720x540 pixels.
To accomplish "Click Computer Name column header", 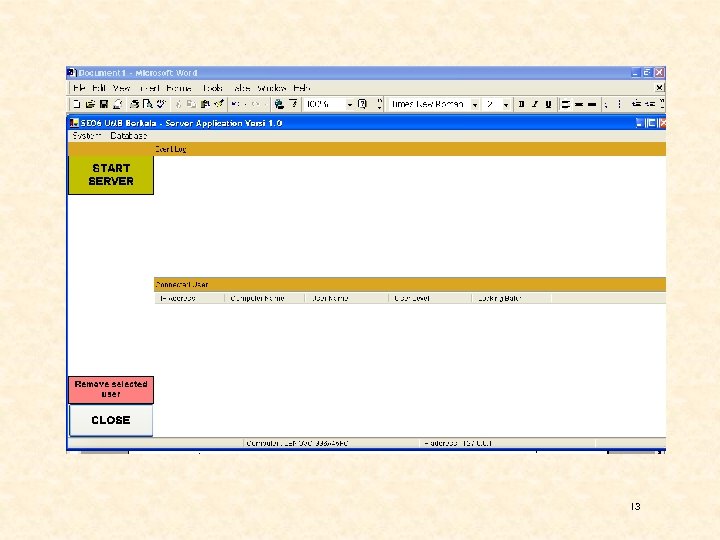I will pos(264,298).
